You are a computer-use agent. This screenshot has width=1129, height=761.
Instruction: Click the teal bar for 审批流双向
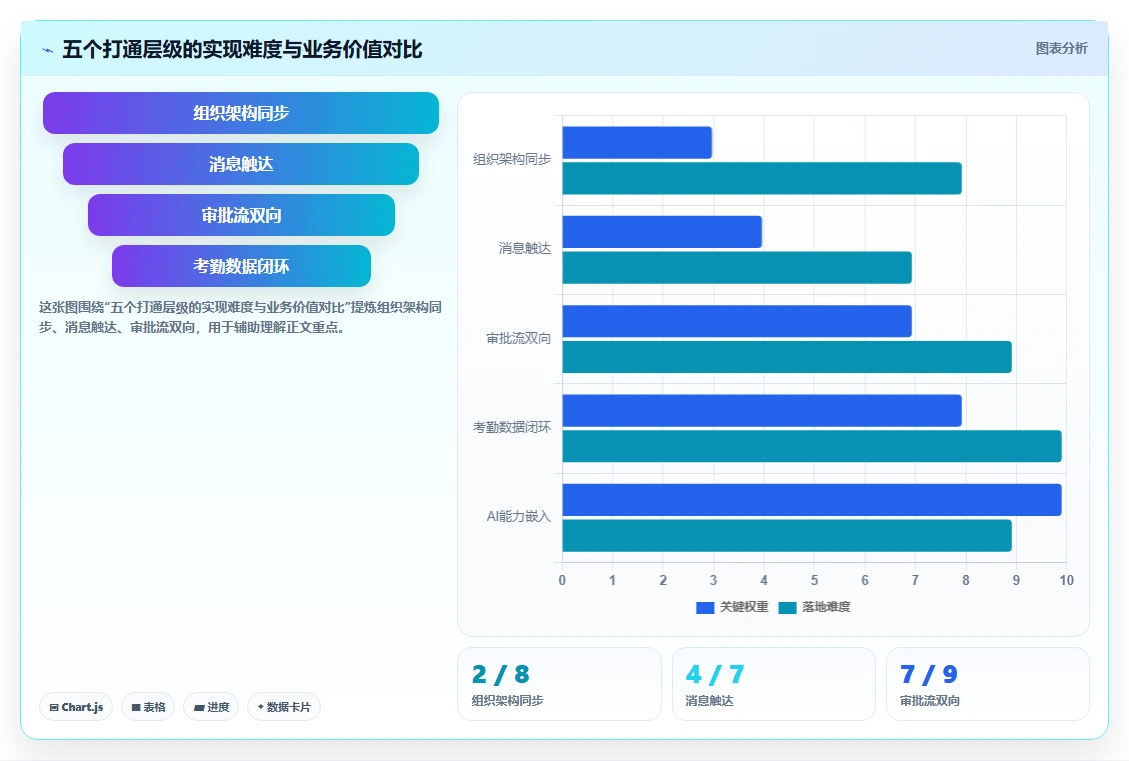coord(787,357)
